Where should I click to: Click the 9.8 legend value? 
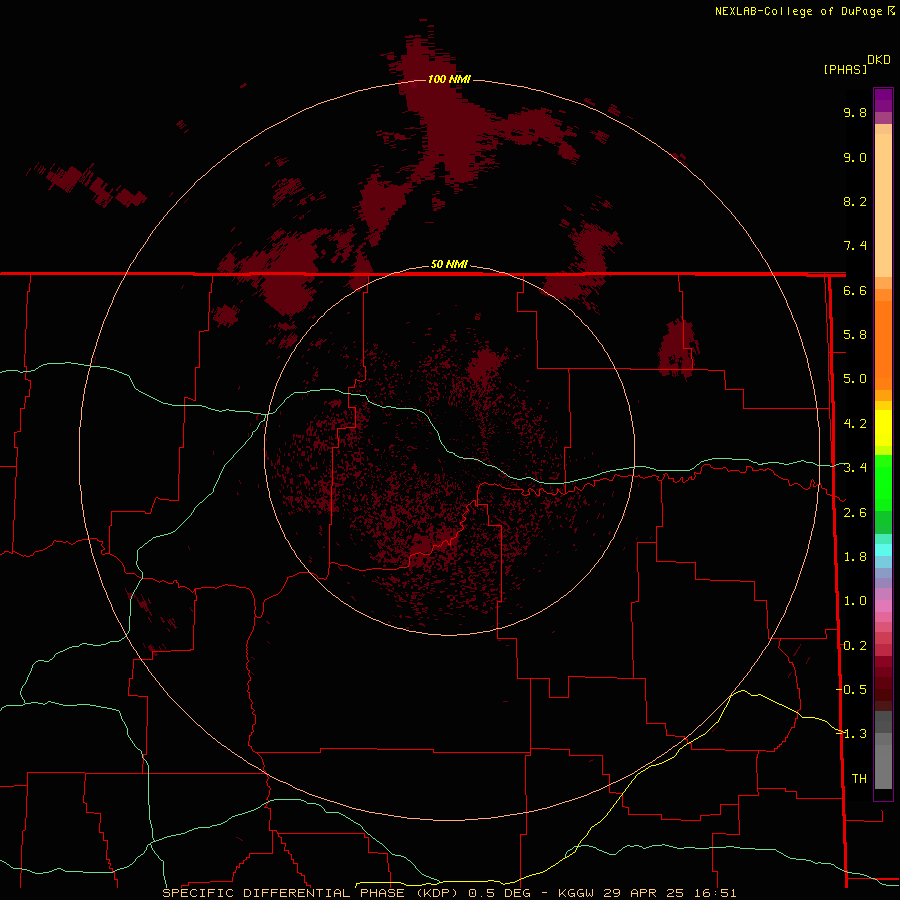point(855,112)
